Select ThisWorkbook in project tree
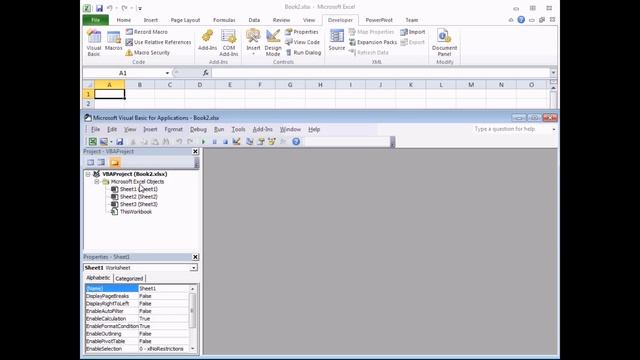640x360 pixels. click(136, 212)
